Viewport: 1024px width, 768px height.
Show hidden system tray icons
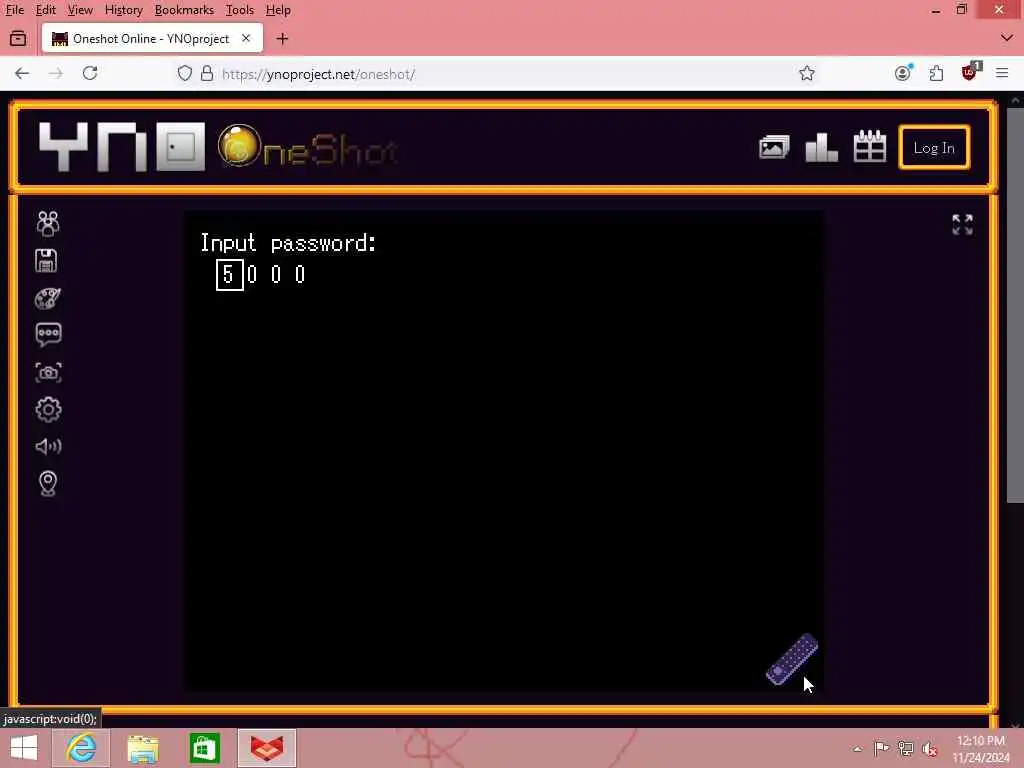click(x=857, y=749)
